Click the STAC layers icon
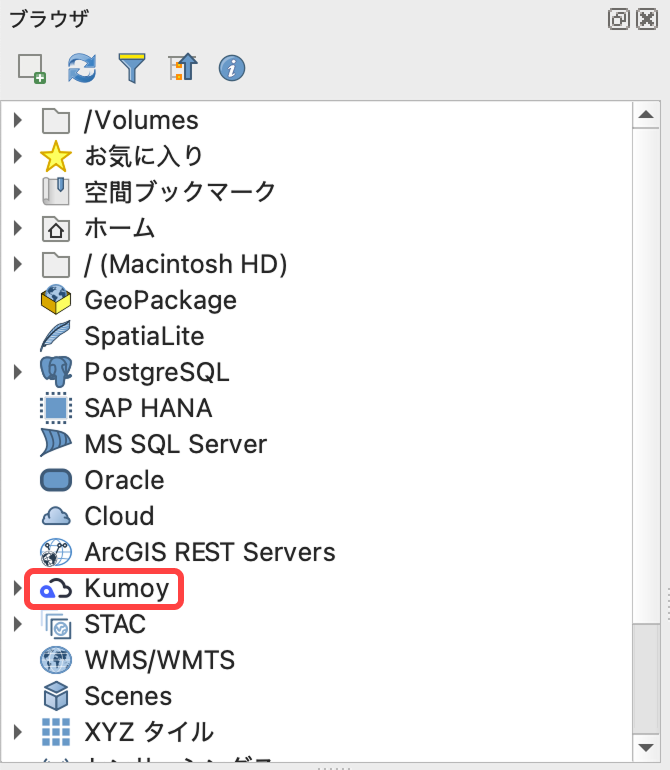This screenshot has height=770, width=670. click(56, 625)
